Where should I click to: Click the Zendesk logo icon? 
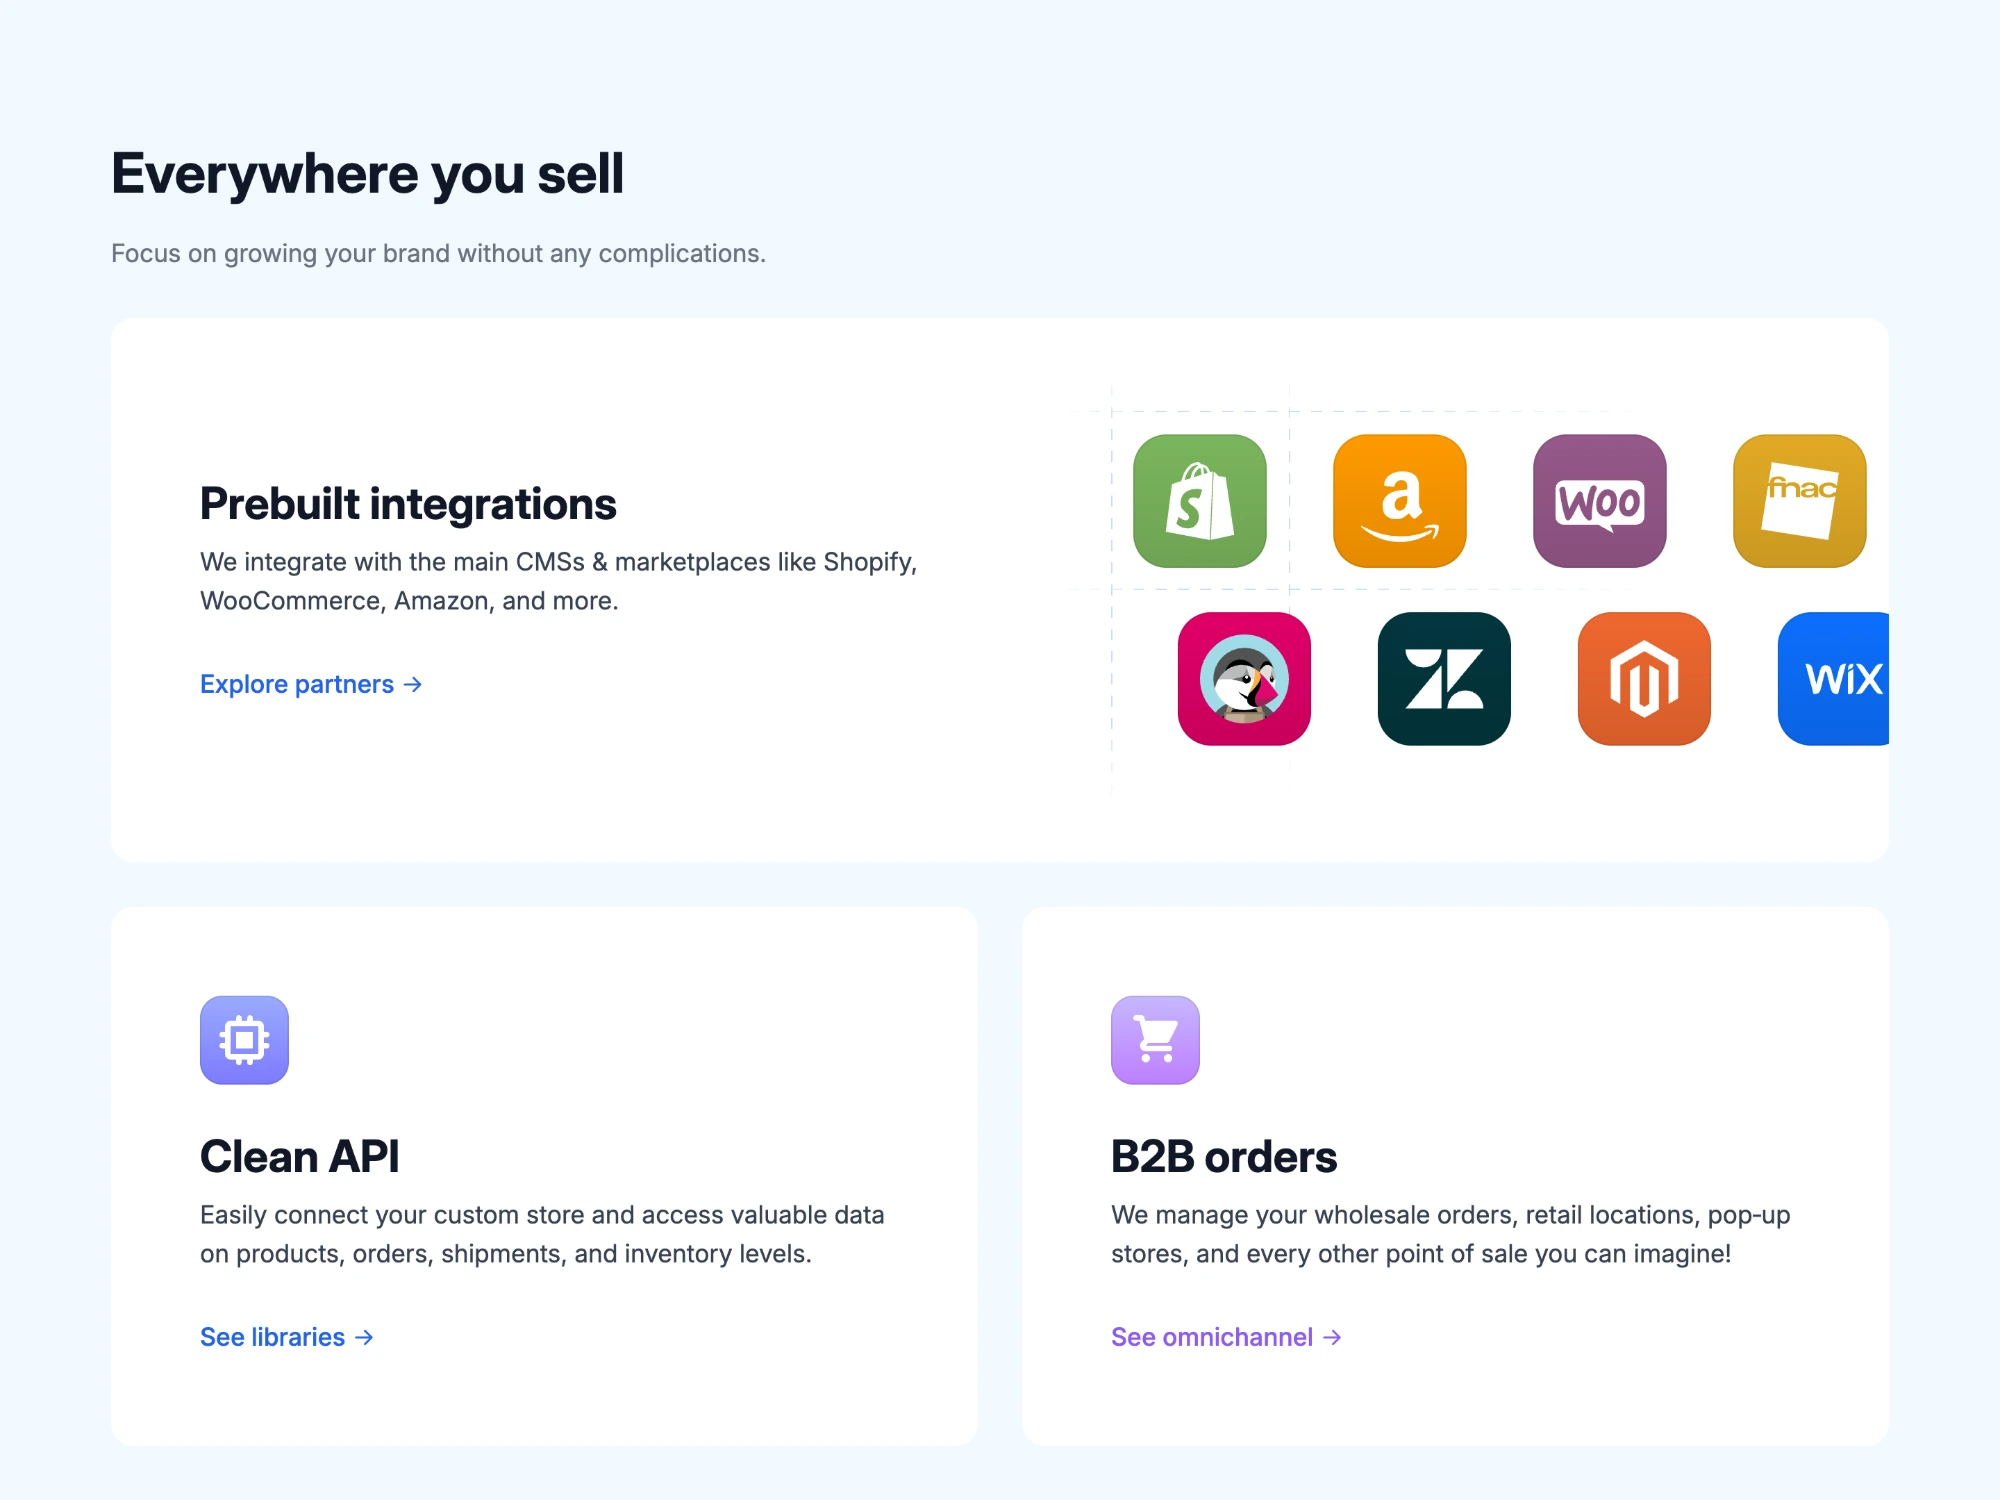coord(1444,679)
